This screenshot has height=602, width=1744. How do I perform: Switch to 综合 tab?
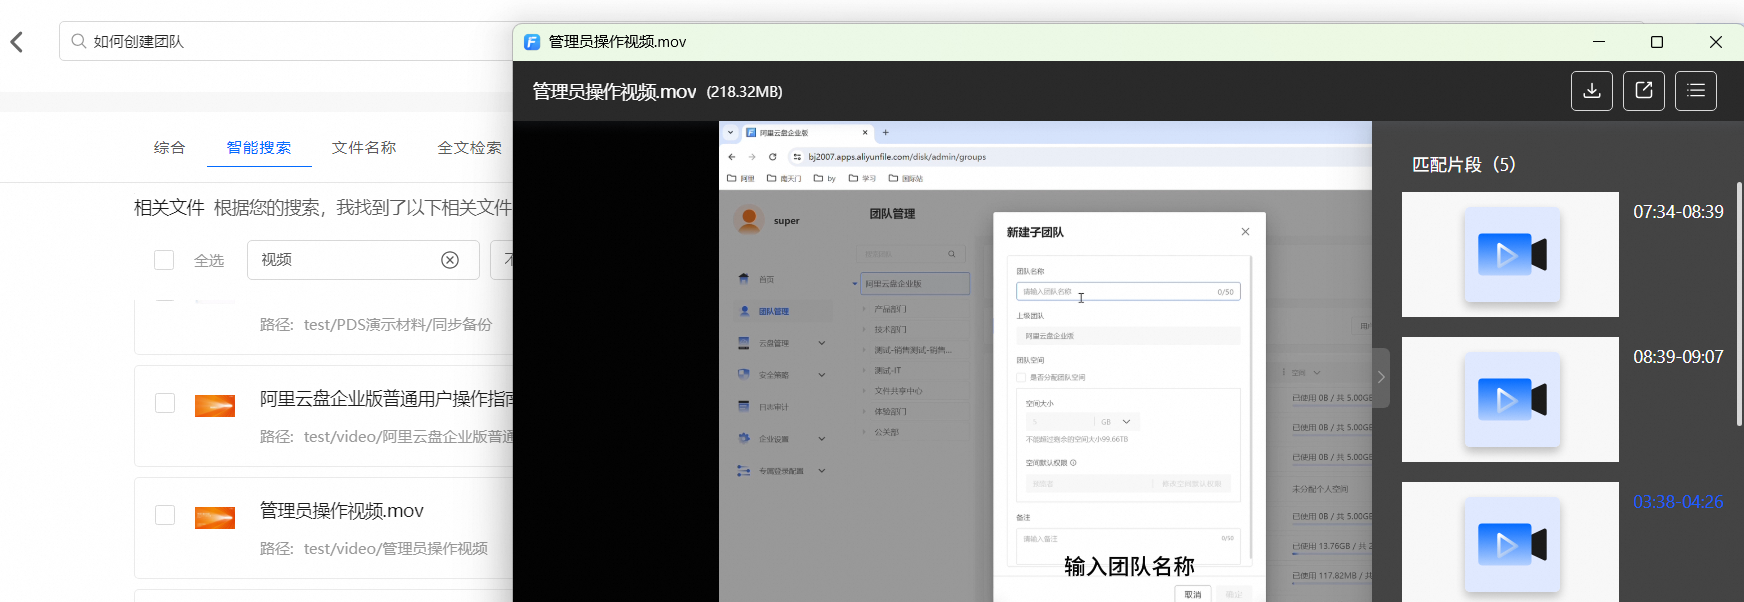tap(169, 147)
